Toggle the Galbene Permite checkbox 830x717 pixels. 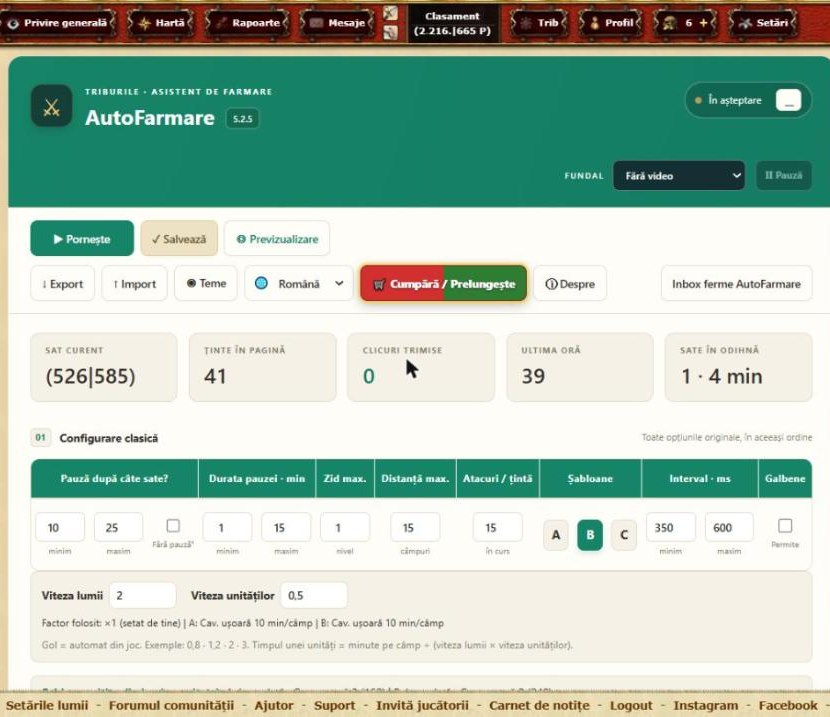click(785, 525)
